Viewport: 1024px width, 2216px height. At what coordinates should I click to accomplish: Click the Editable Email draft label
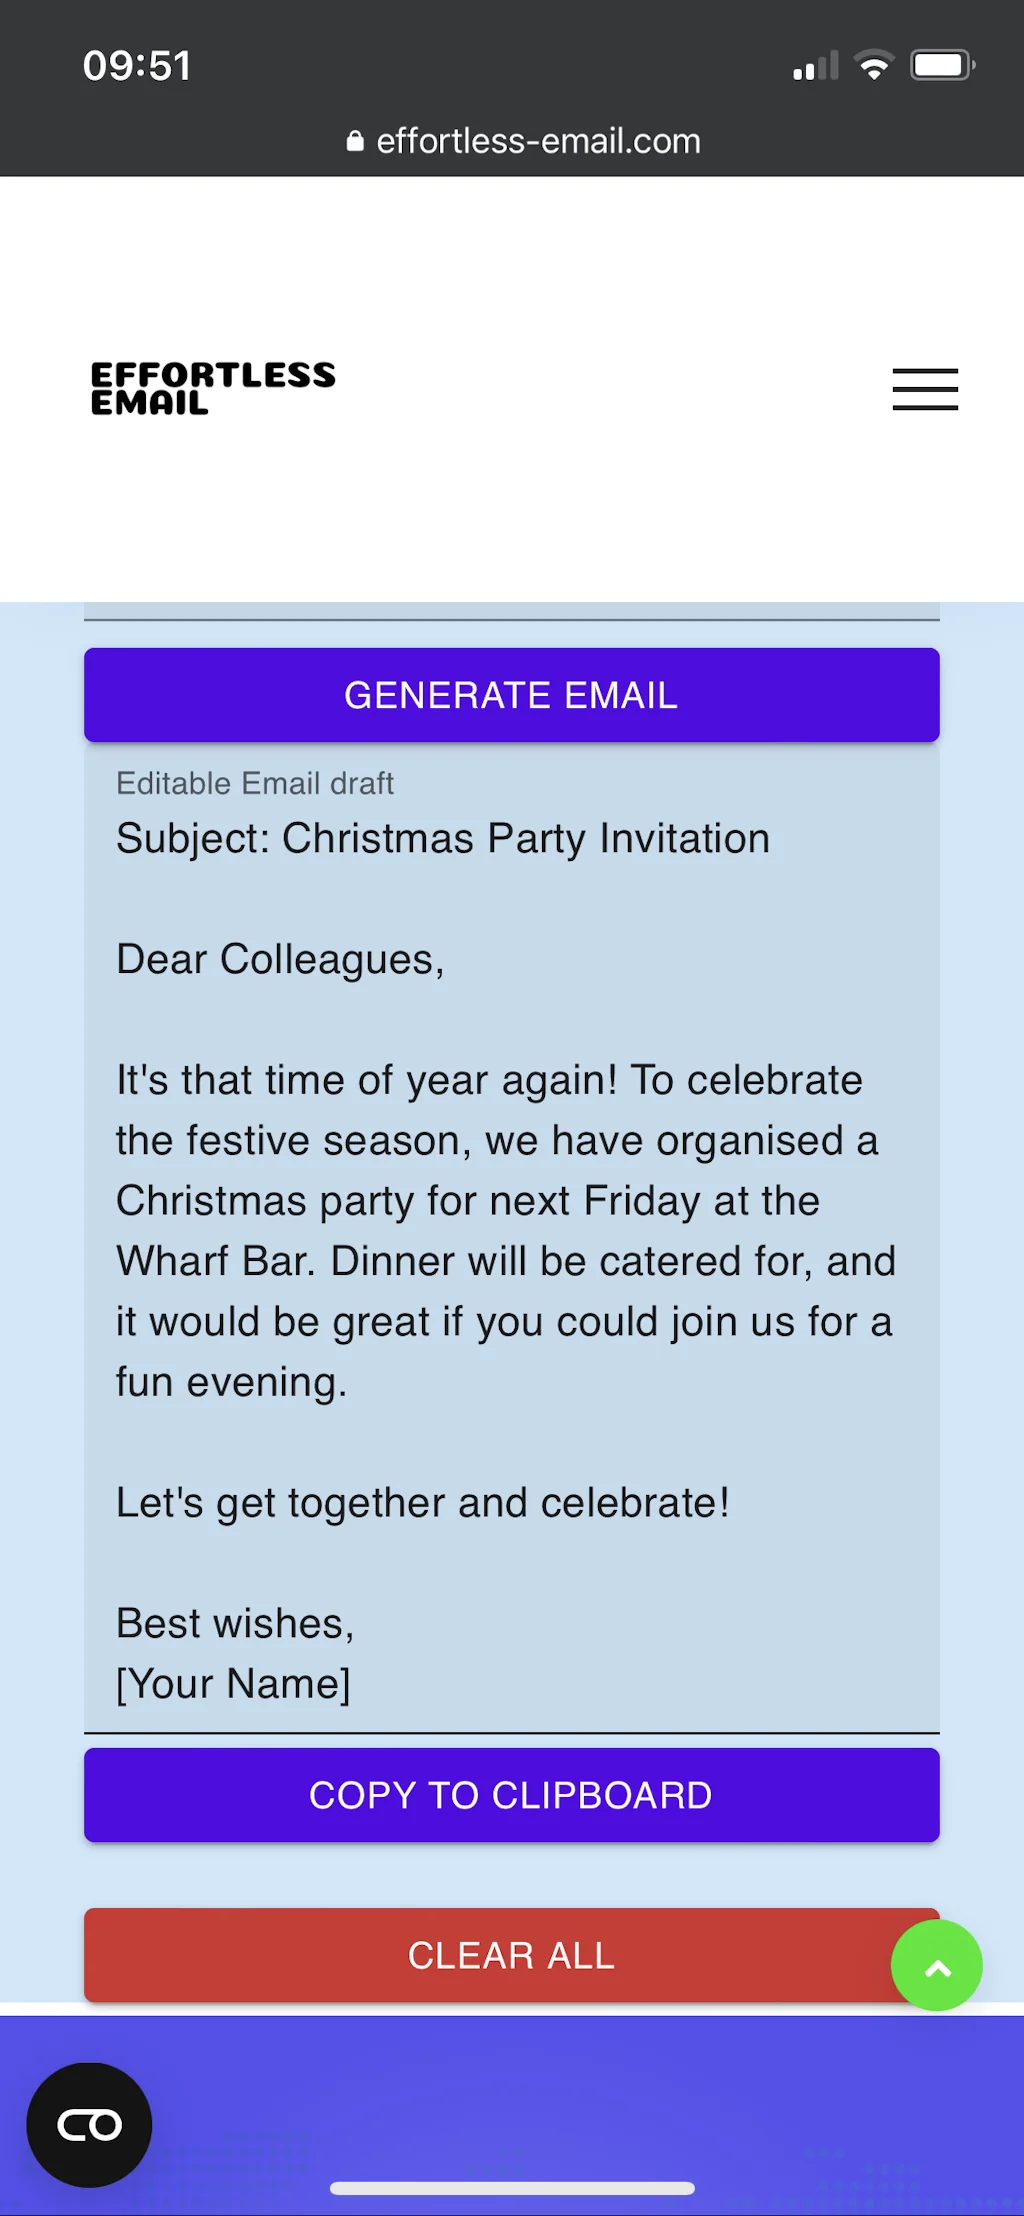(255, 783)
